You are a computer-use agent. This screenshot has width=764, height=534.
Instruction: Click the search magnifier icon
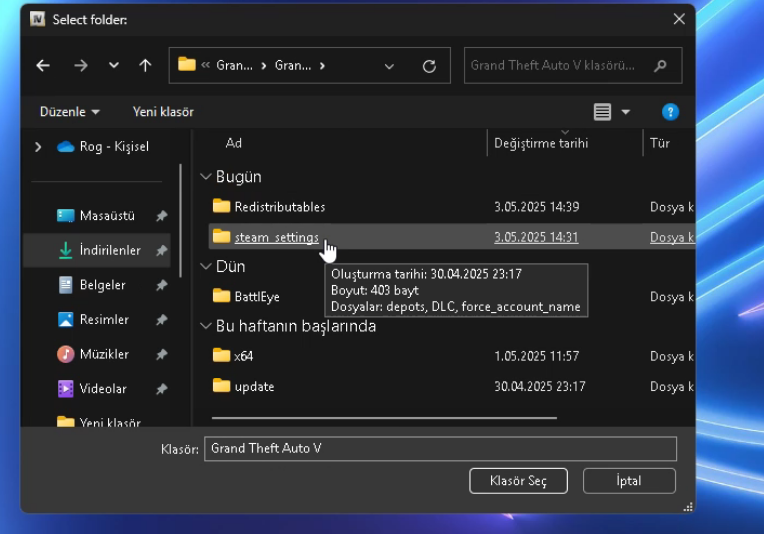(x=660, y=65)
